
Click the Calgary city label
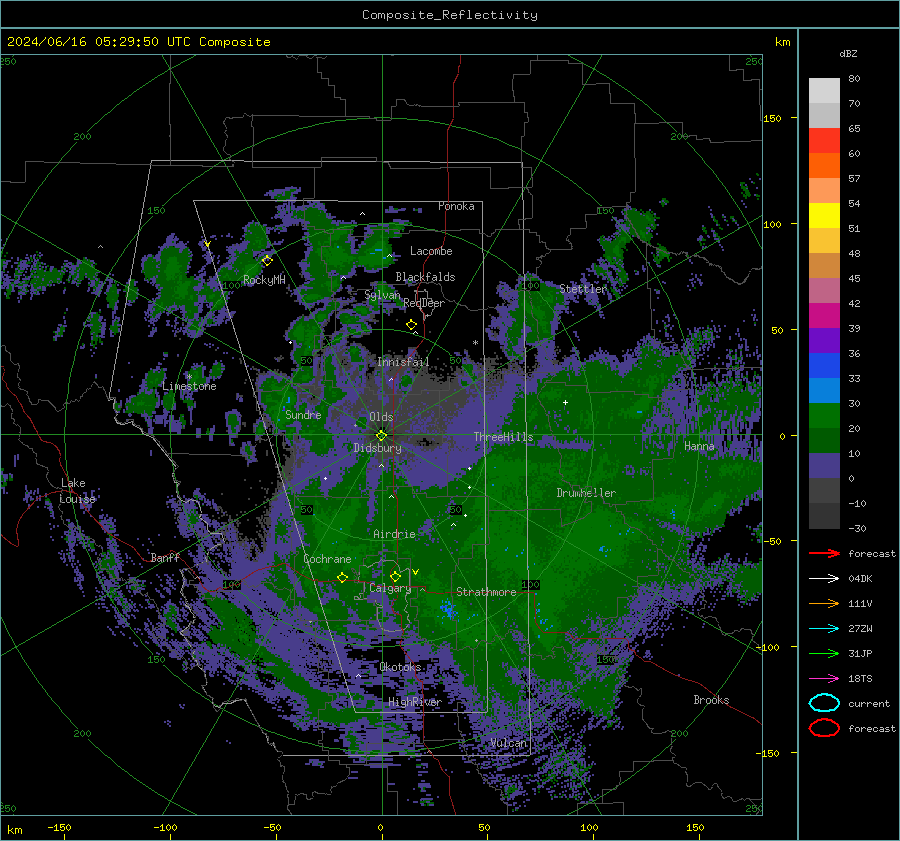[390, 588]
